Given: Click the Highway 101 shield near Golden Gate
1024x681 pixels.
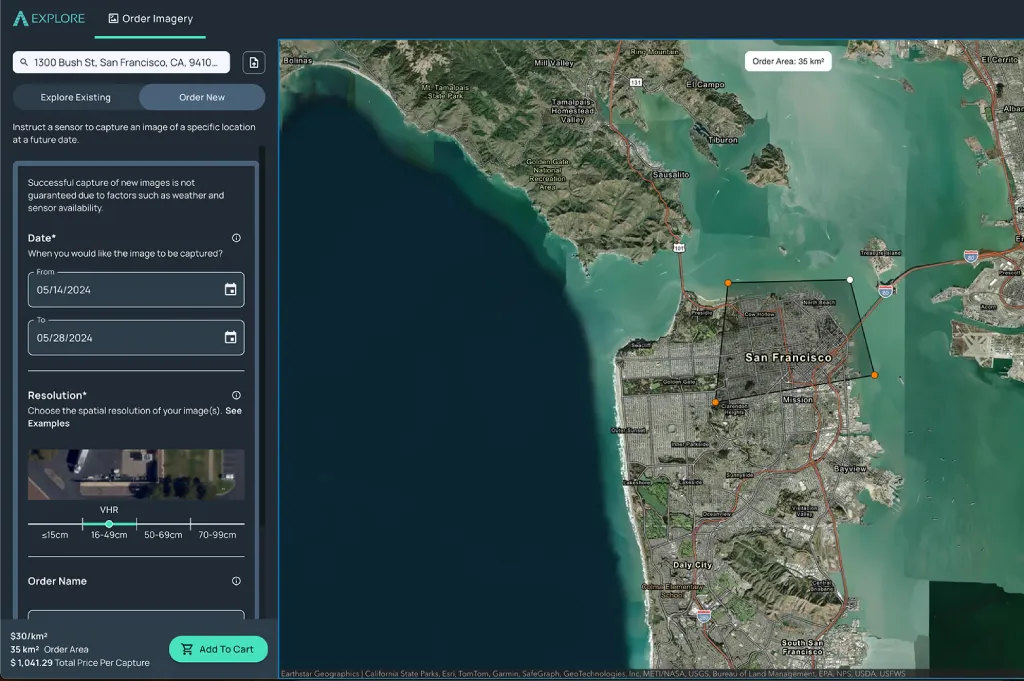Looking at the screenshot, I should pyautogui.click(x=679, y=248).
